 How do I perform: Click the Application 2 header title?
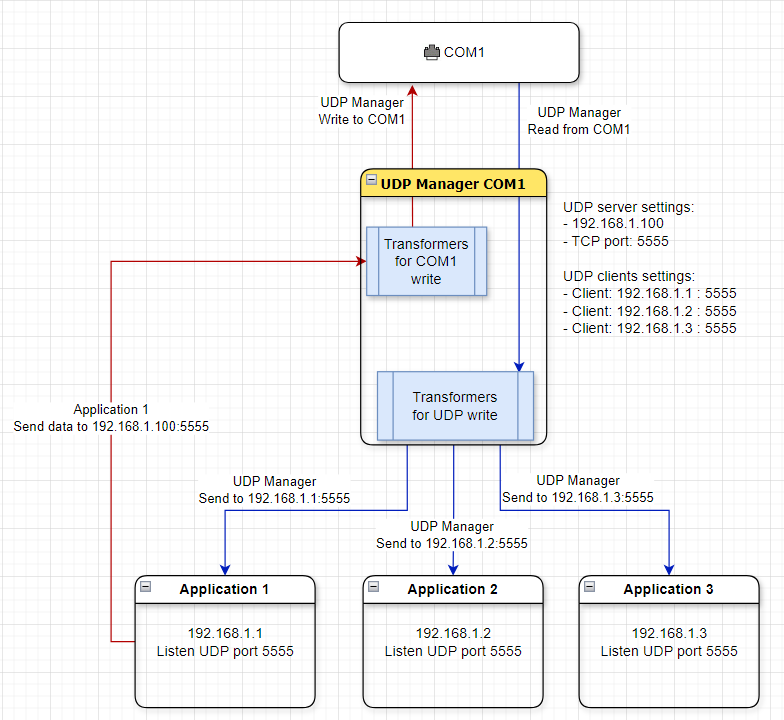tap(452, 589)
